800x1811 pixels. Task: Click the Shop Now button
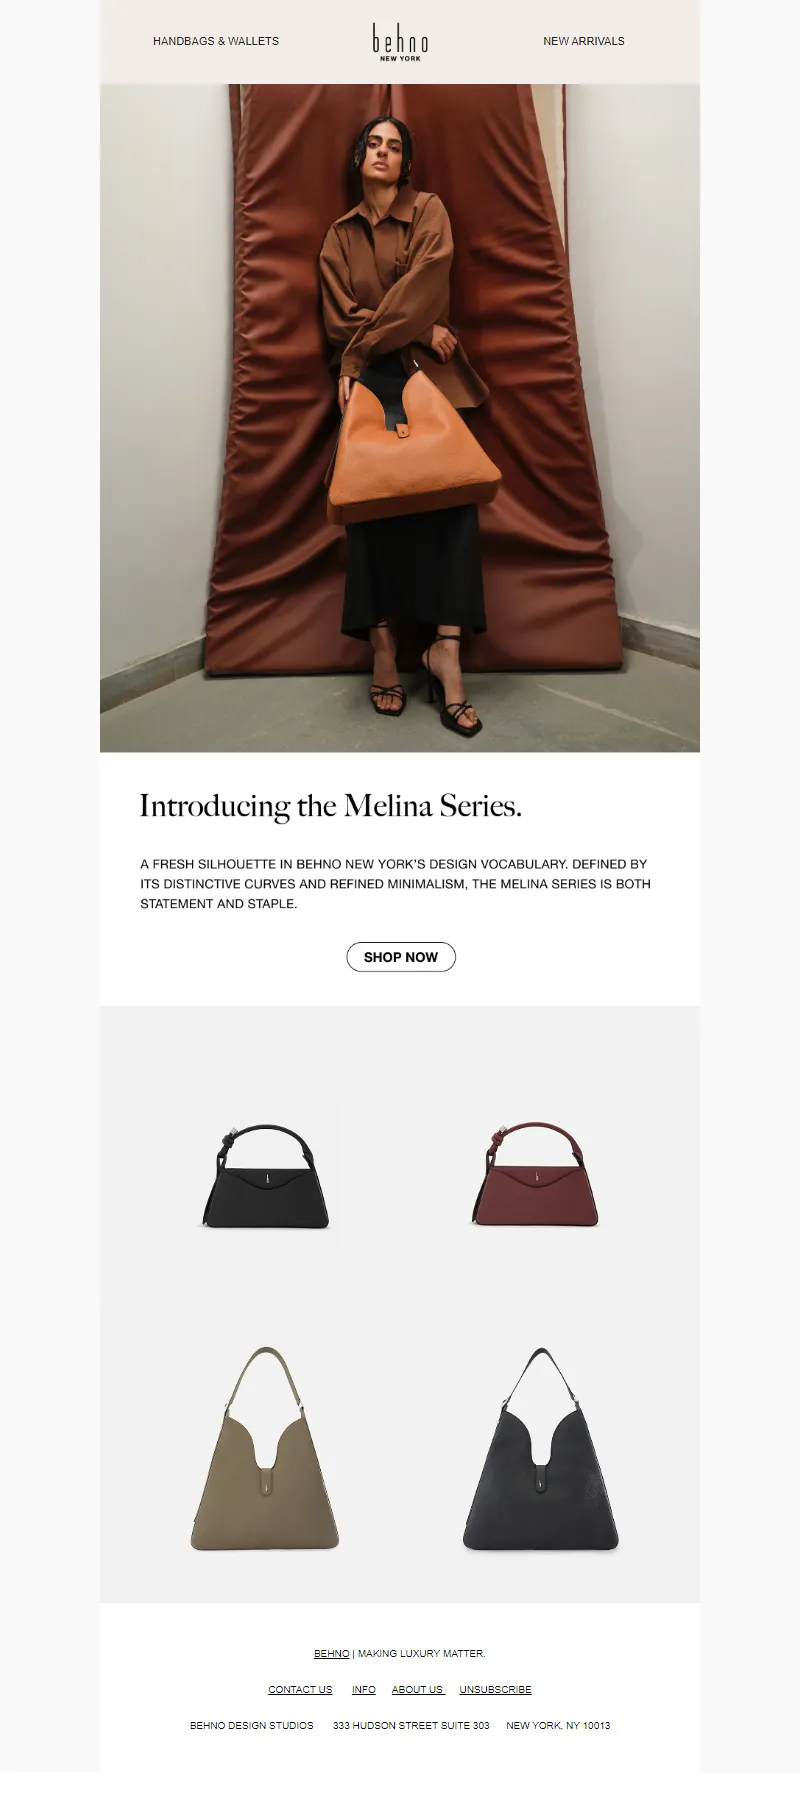[401, 957]
